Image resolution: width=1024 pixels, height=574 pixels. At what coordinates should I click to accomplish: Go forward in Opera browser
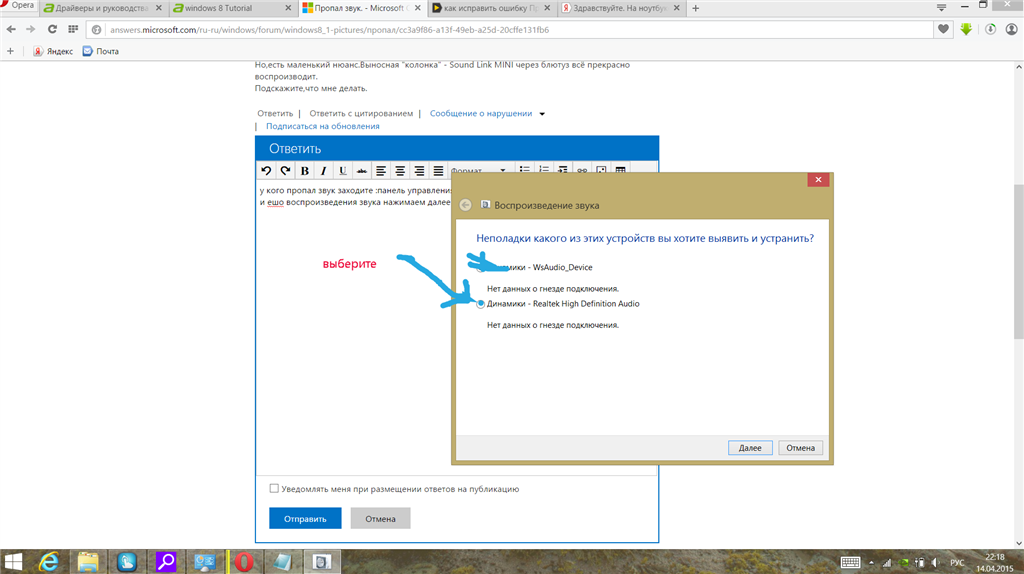click(31, 29)
